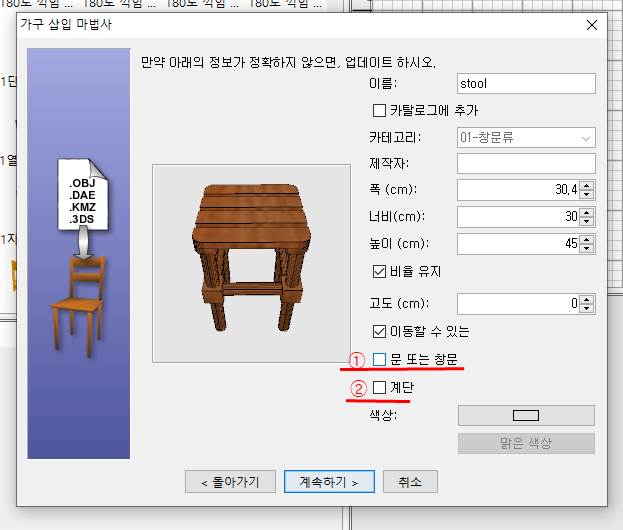This screenshot has width=623, height=530.
Task: Check the 계단 checkbox
Action: (x=379, y=387)
